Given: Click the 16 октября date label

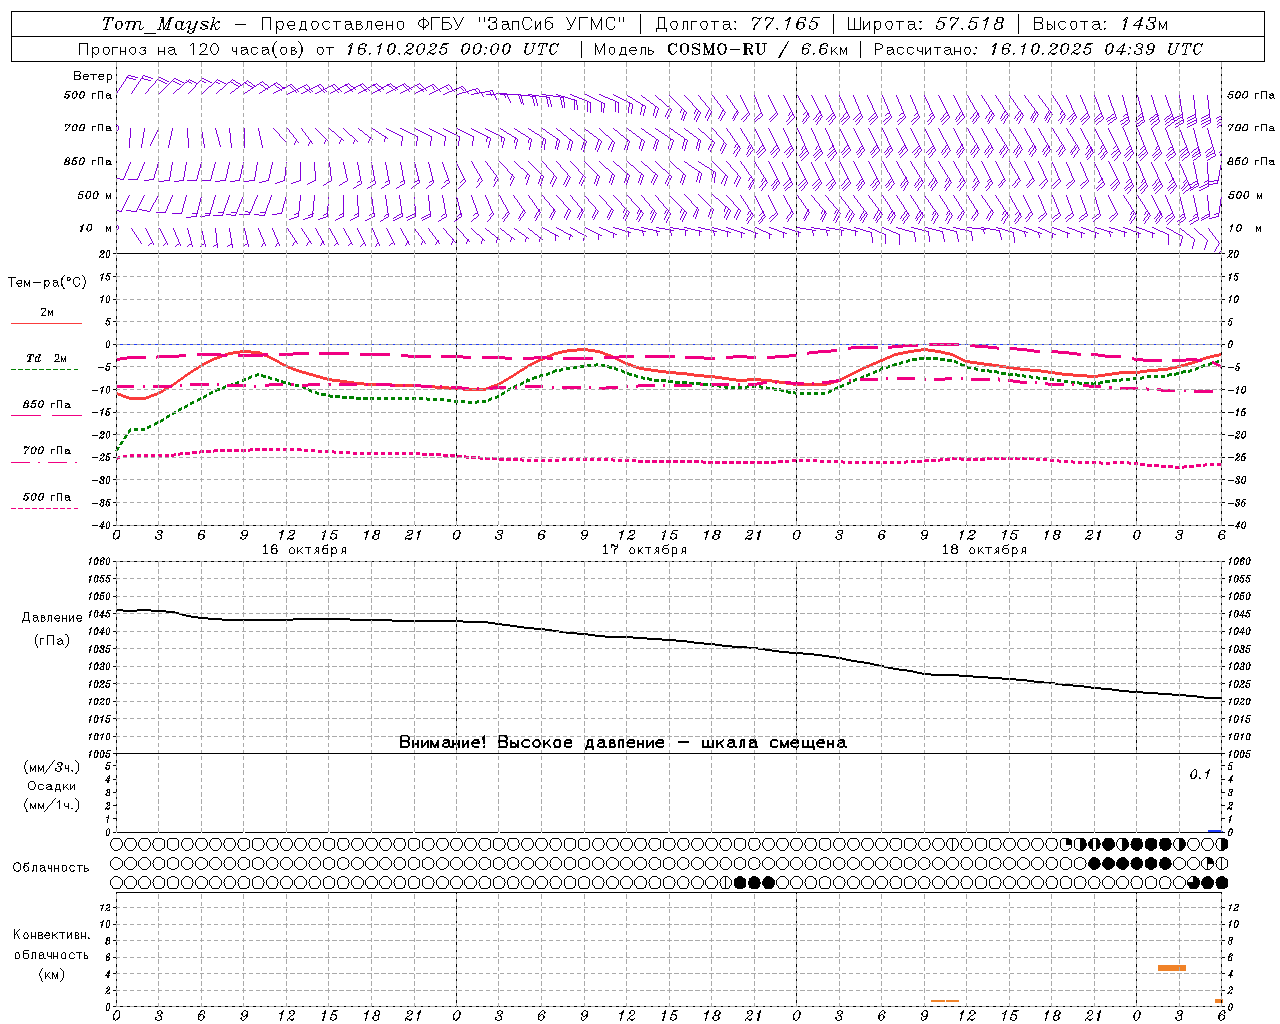Looking at the screenshot, I should pyautogui.click(x=304, y=550).
